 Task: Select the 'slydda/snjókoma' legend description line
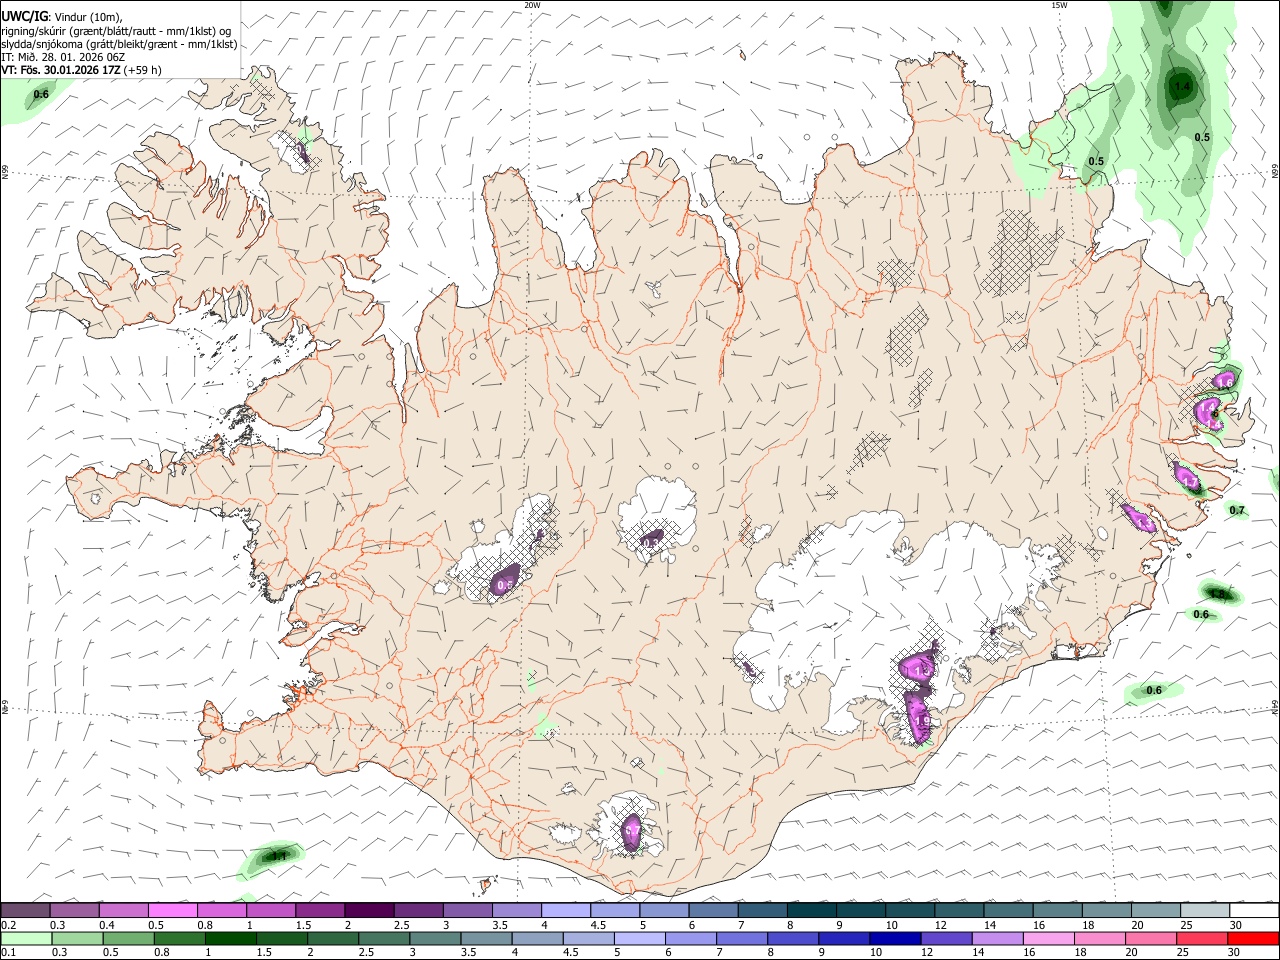[120, 43]
